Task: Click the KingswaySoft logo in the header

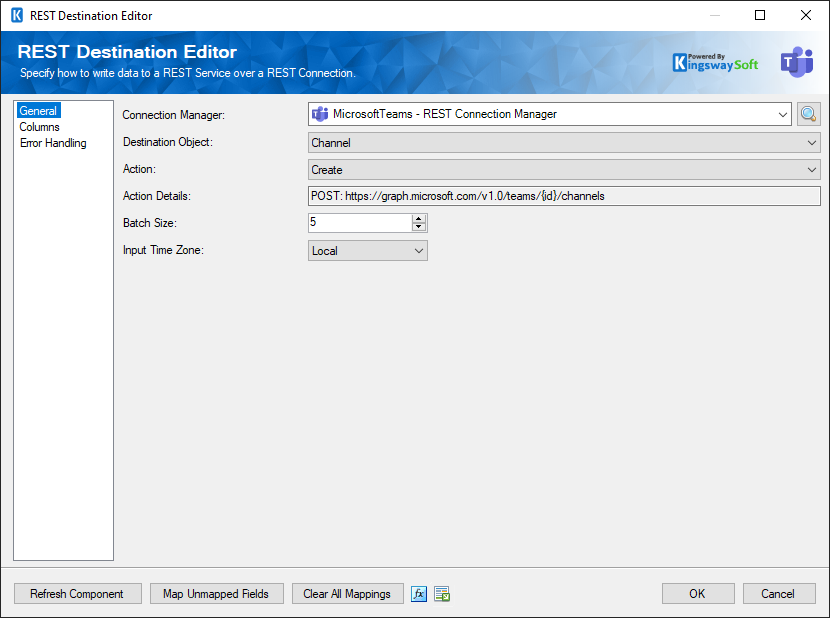Action: 715,62
